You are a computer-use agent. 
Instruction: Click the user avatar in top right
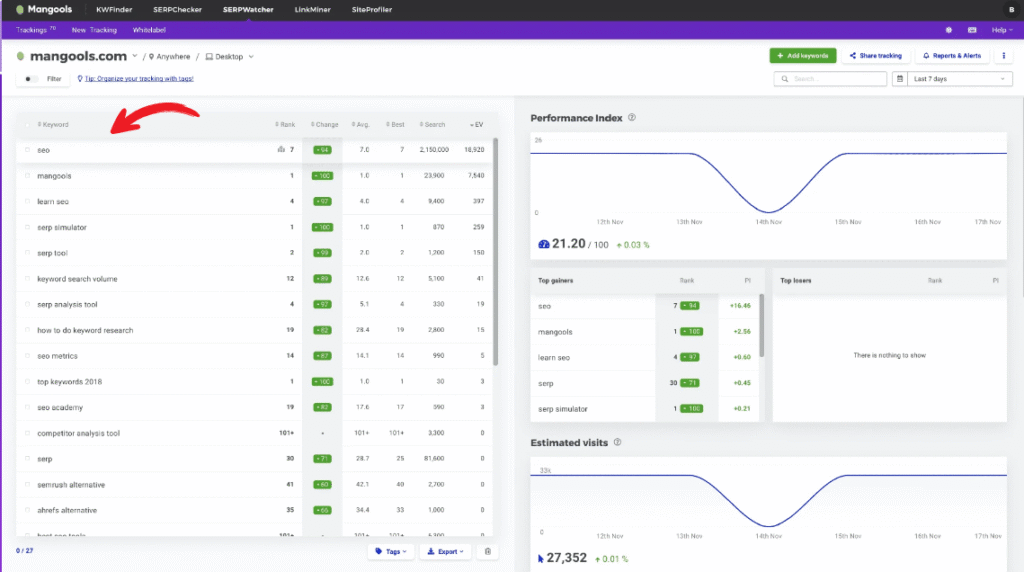tap(1011, 9)
